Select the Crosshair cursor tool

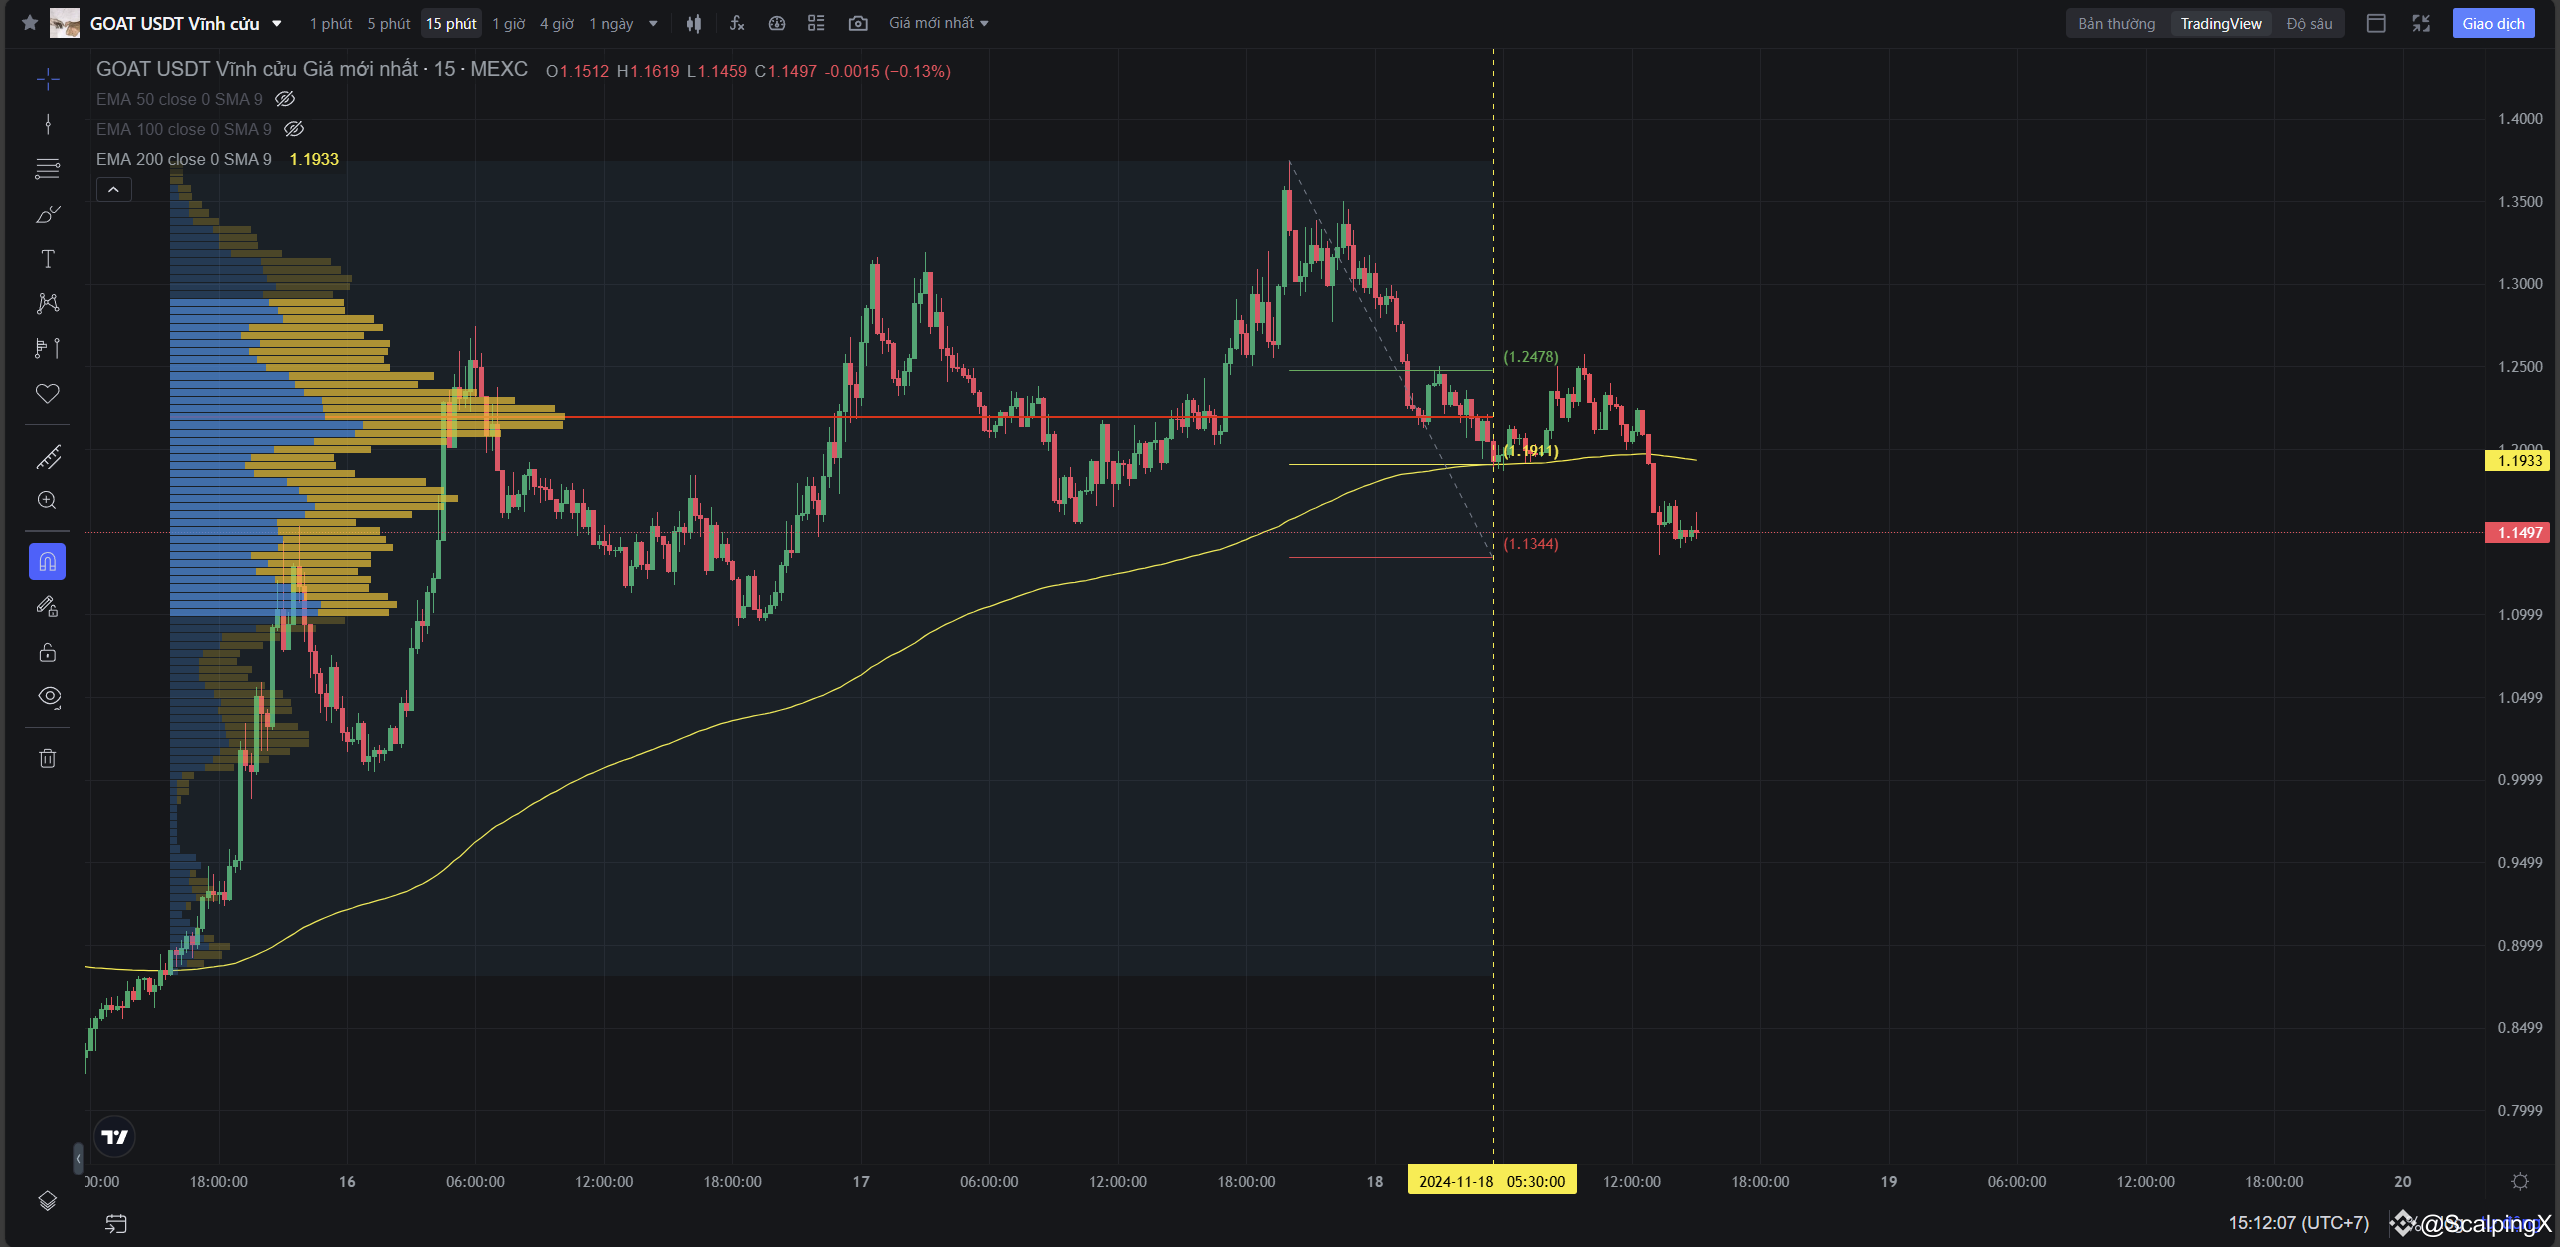[48, 78]
